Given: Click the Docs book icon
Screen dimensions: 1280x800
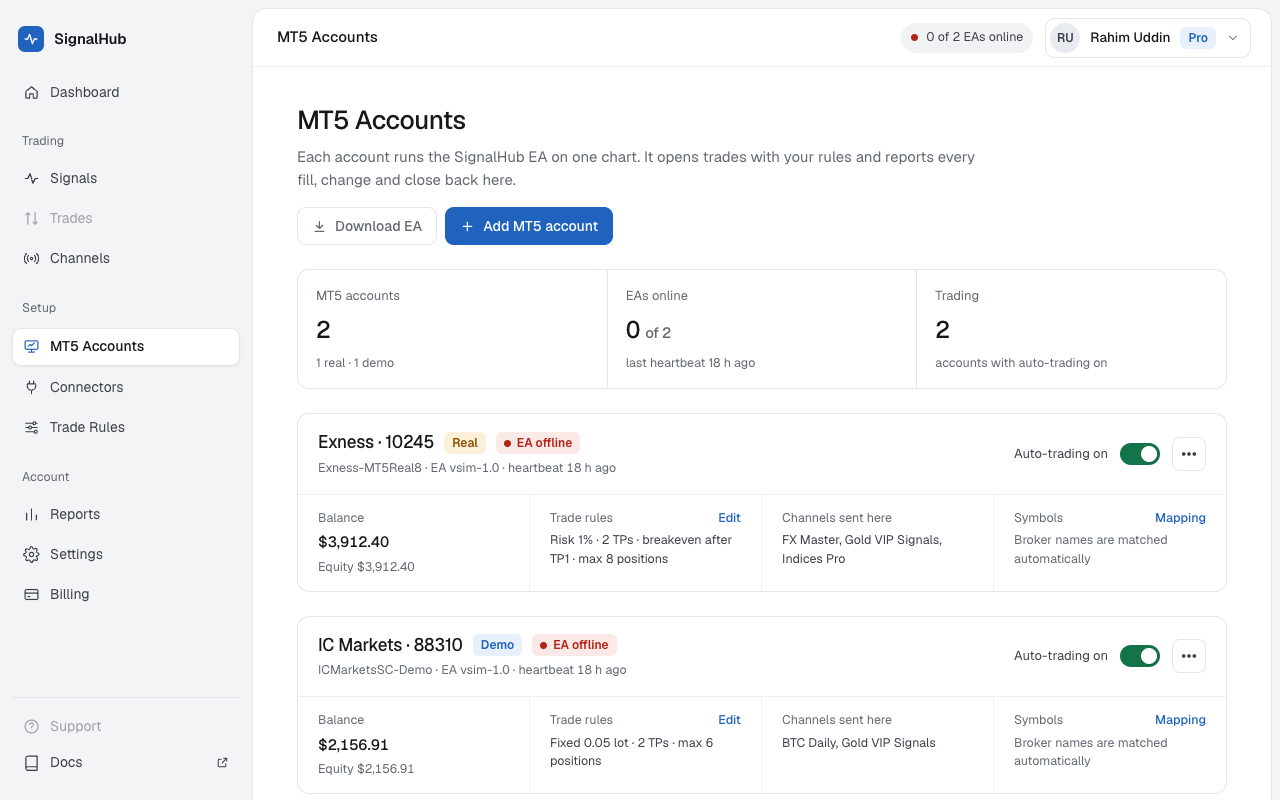Looking at the screenshot, I should coord(31,762).
